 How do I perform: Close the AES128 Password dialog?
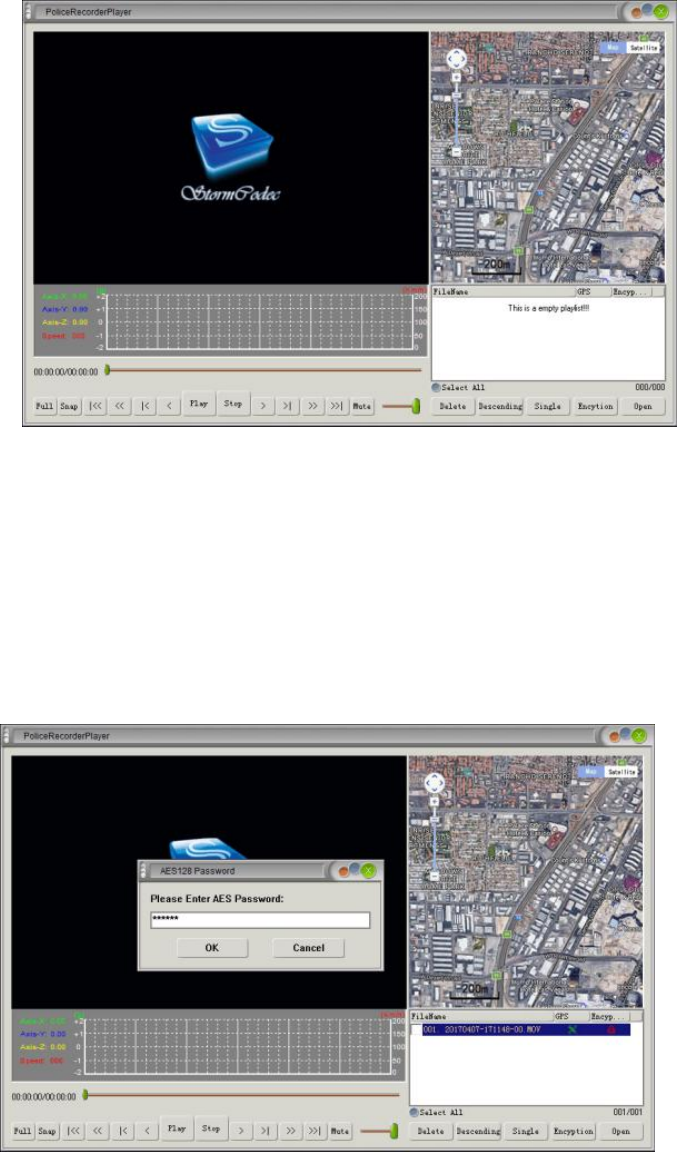[368, 871]
